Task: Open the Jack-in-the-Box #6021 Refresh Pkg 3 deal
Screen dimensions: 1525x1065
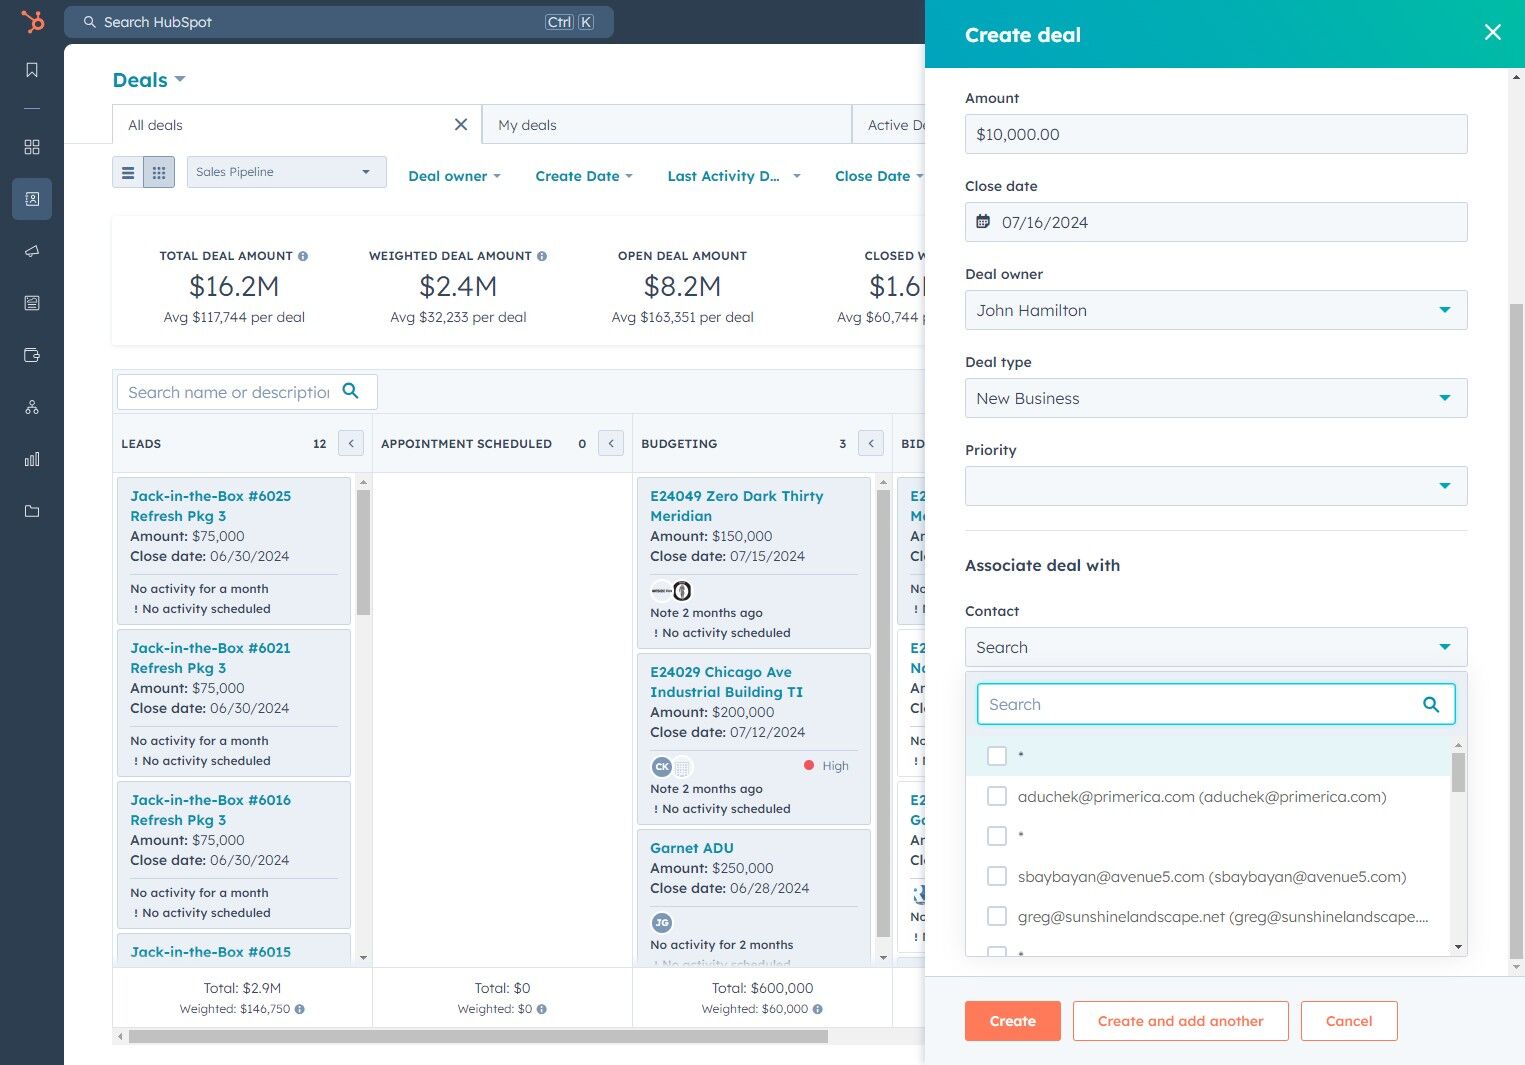Action: [x=211, y=658]
